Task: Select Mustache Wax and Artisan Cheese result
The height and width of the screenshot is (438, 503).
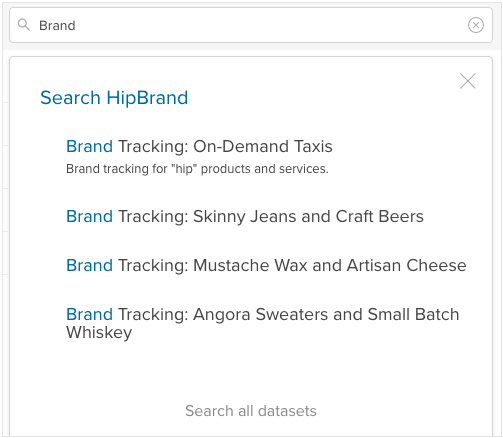Action: click(x=266, y=265)
